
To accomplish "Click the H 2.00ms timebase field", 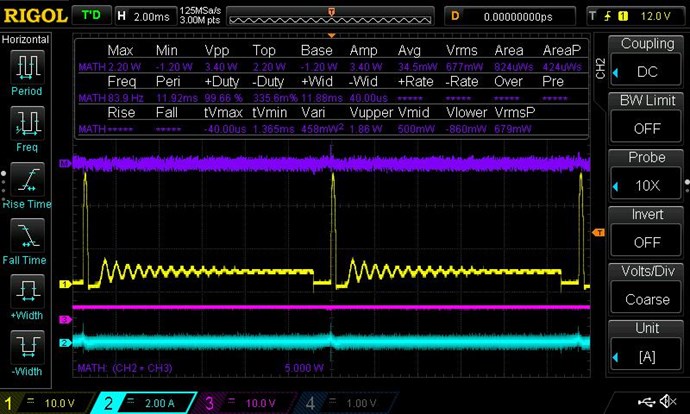I will click(x=145, y=16).
